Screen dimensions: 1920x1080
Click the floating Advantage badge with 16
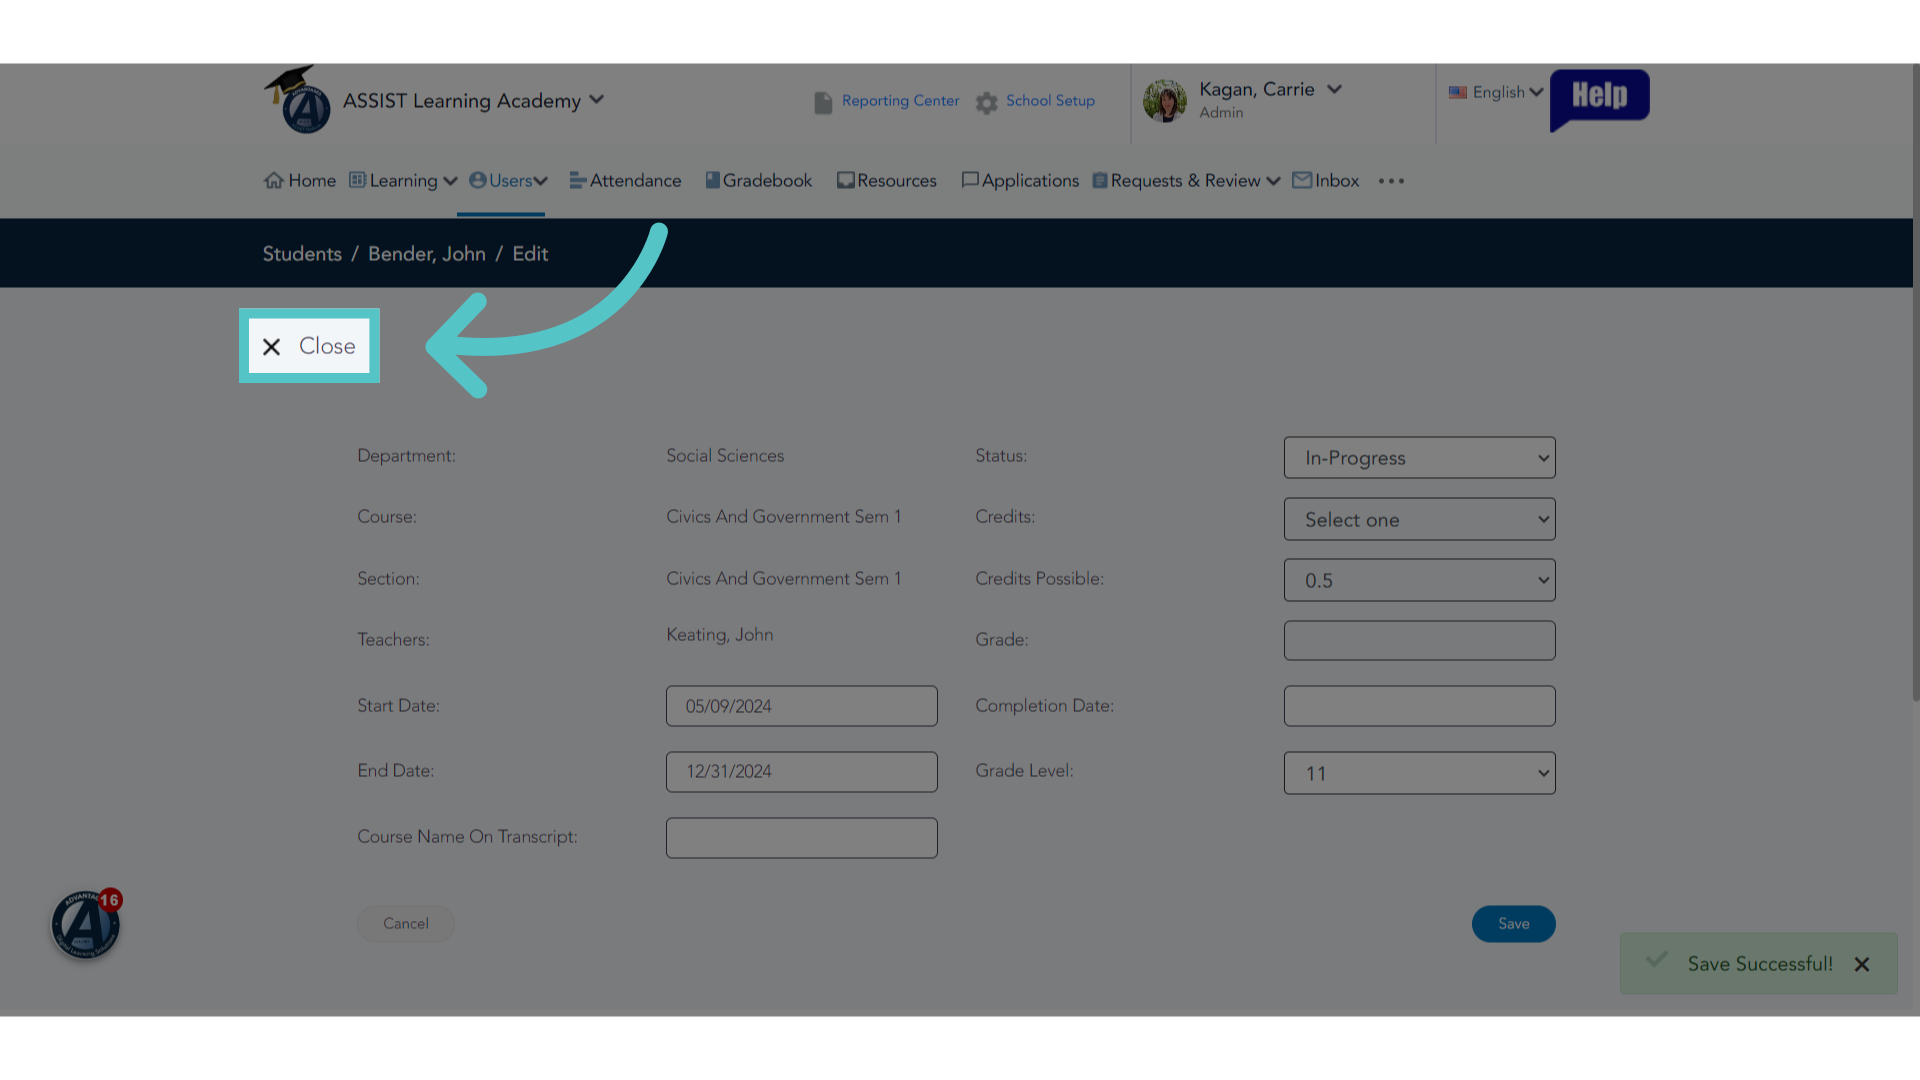[x=86, y=924]
